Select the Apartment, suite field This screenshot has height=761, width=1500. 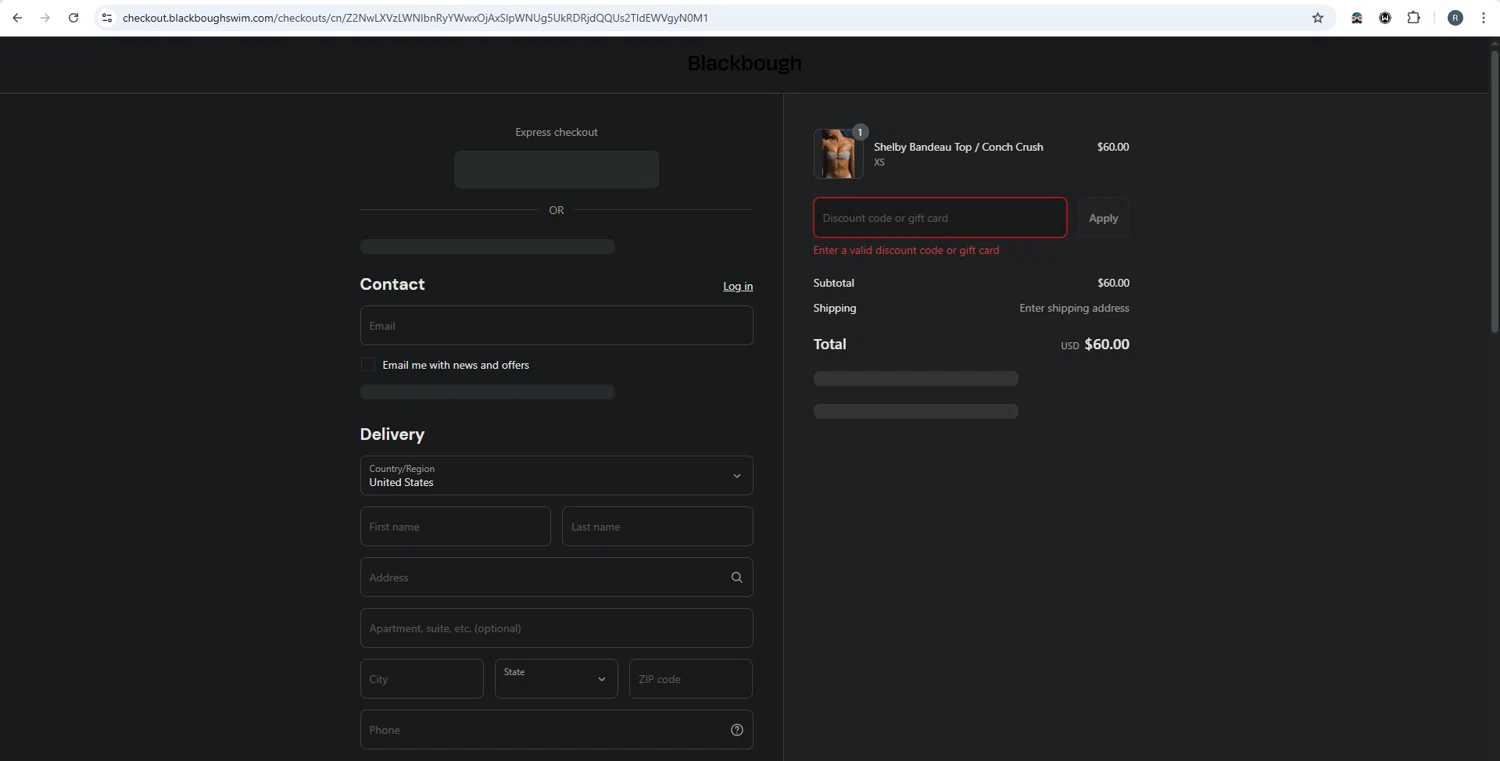point(556,628)
